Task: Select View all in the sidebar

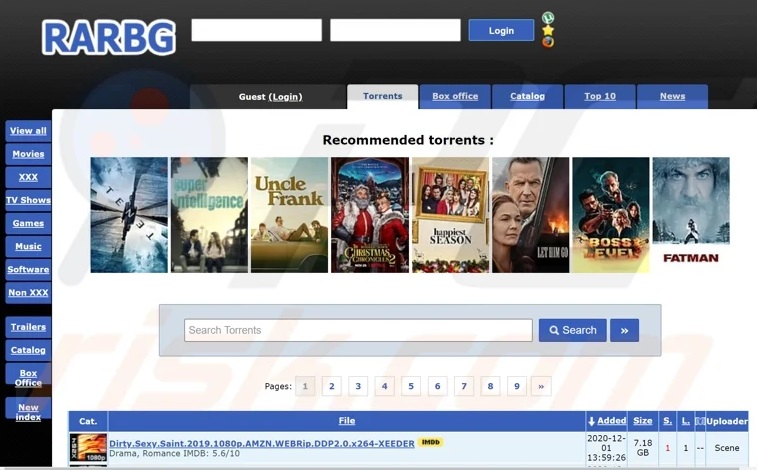Action: (28, 131)
